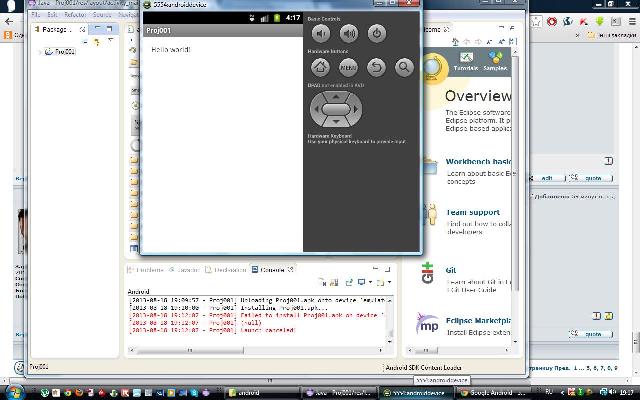Image resolution: width=640 pixels, height=400 pixels.
Task: Open Tutorials in Eclipse Welcome page
Action: [x=466, y=61]
